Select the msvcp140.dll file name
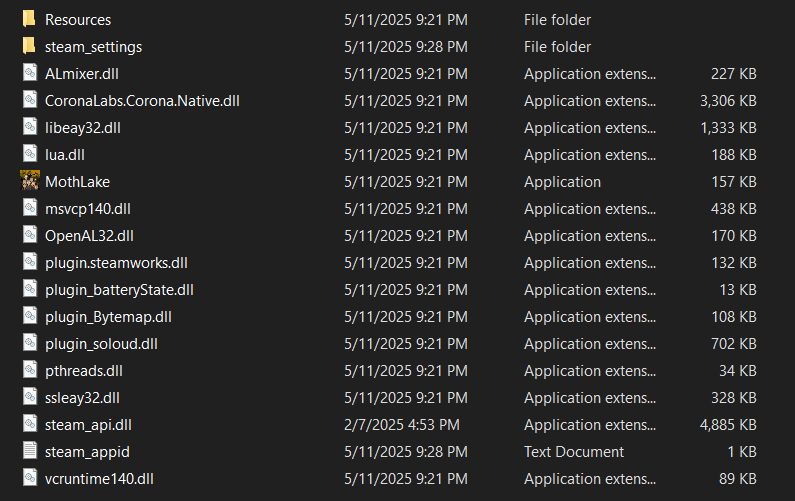This screenshot has height=501, width=795. pyautogui.click(x=88, y=209)
